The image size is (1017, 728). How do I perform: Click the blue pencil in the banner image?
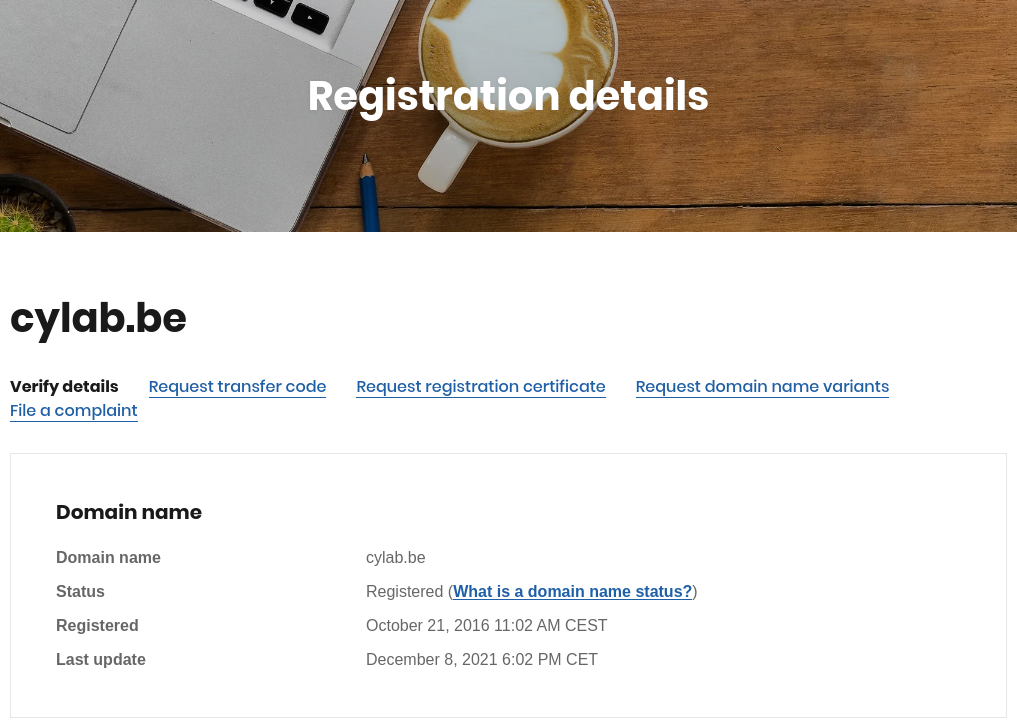[x=370, y=195]
